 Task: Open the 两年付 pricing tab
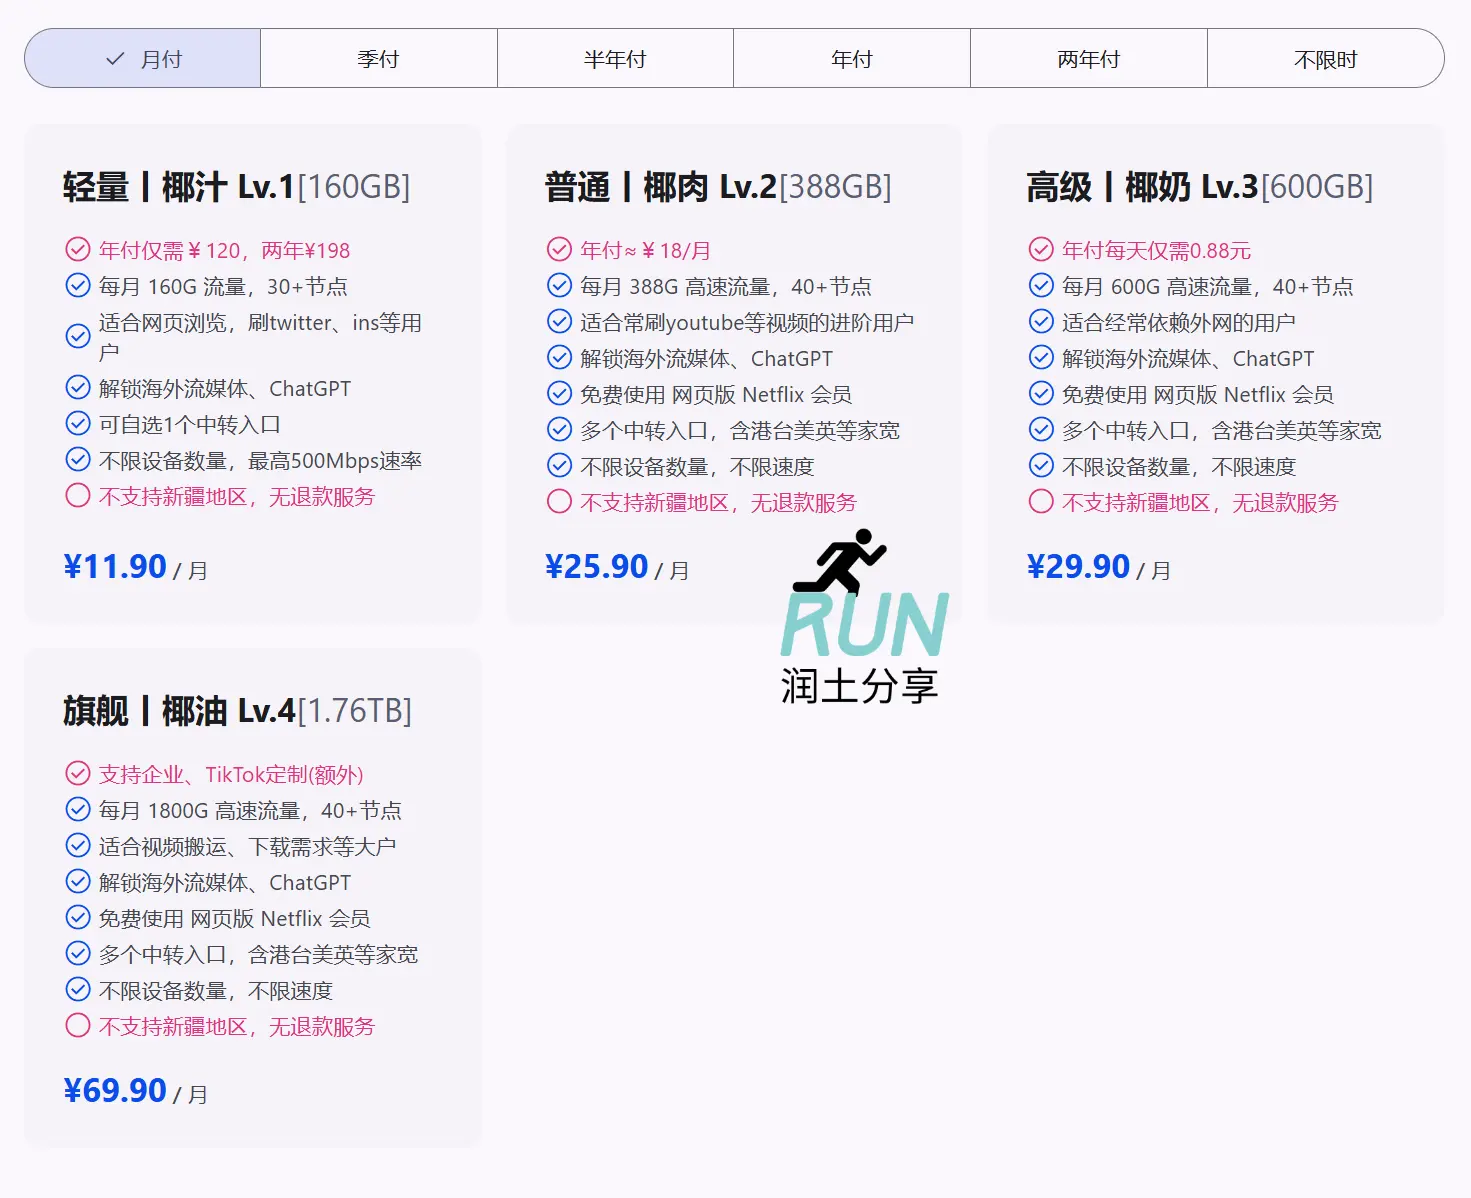[x=1088, y=58]
